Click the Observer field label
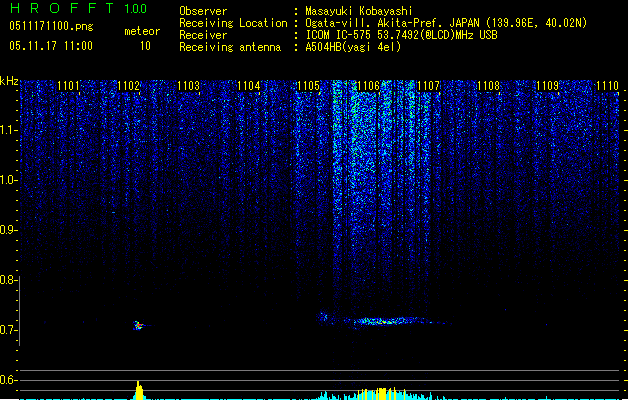The image size is (629, 400). (x=203, y=11)
